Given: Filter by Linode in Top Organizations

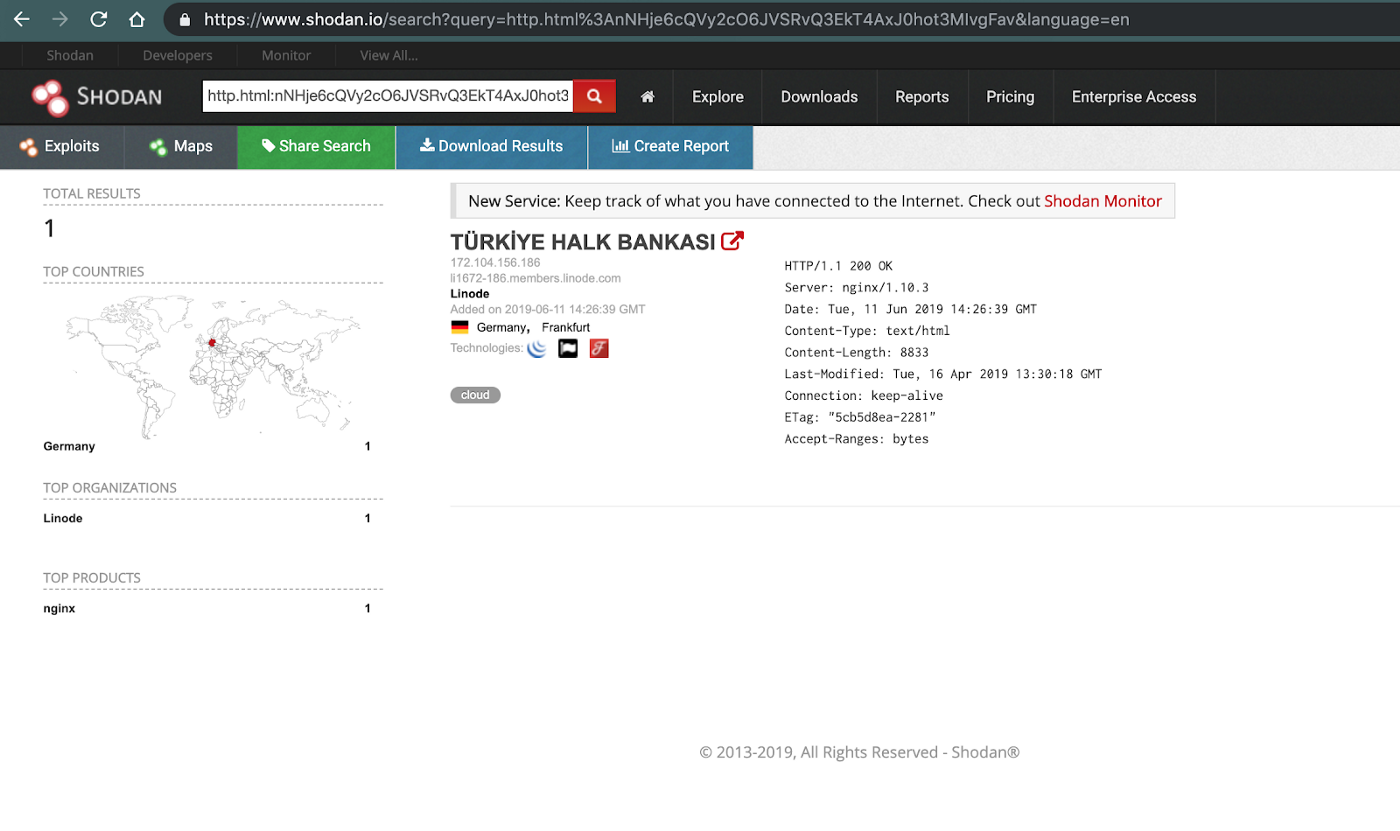Looking at the screenshot, I should [63, 518].
